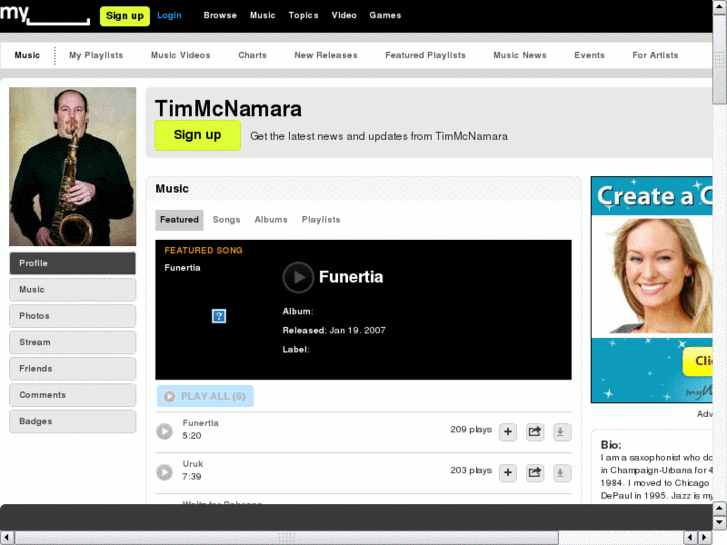Add Funertia to playlist with plus icon
727x545 pixels.
[x=508, y=432]
